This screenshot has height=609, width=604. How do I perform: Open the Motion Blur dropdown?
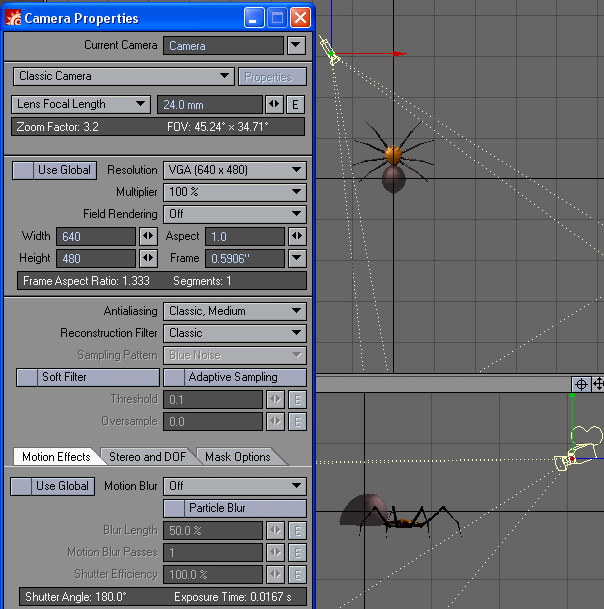point(234,486)
